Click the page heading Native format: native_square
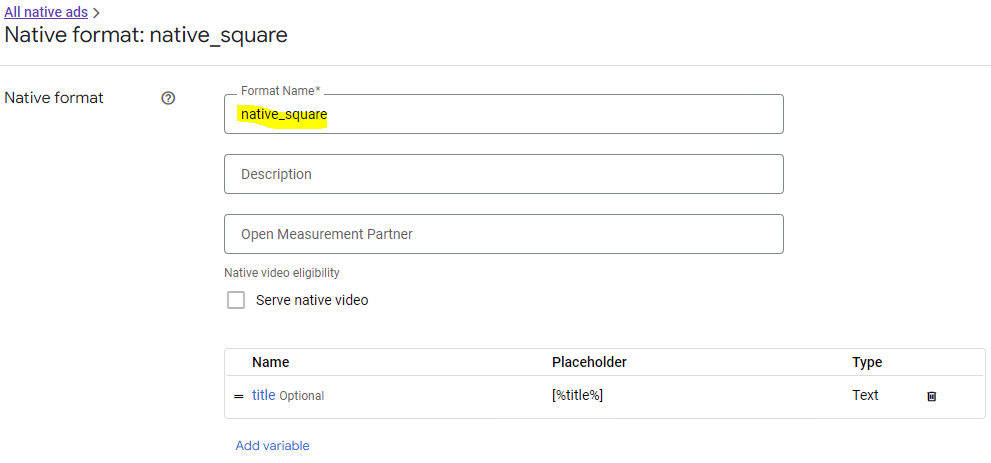991x463 pixels. [x=146, y=35]
